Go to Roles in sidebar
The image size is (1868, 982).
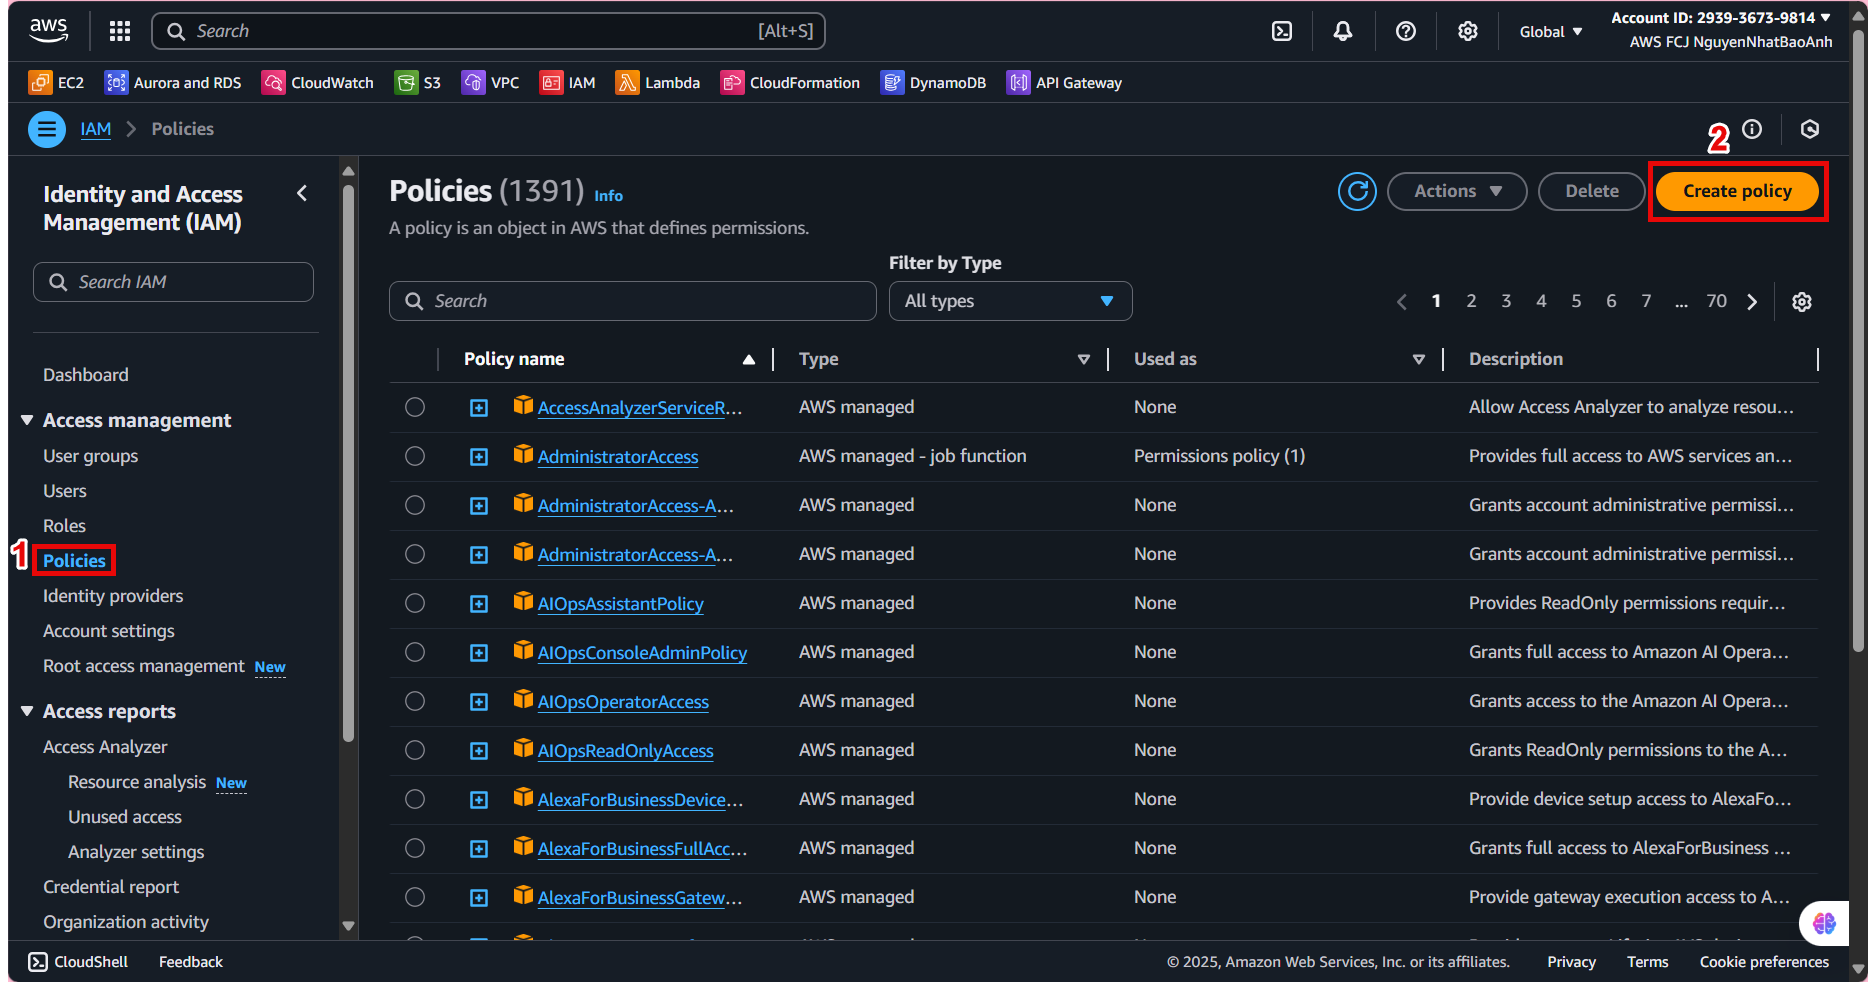tap(64, 526)
